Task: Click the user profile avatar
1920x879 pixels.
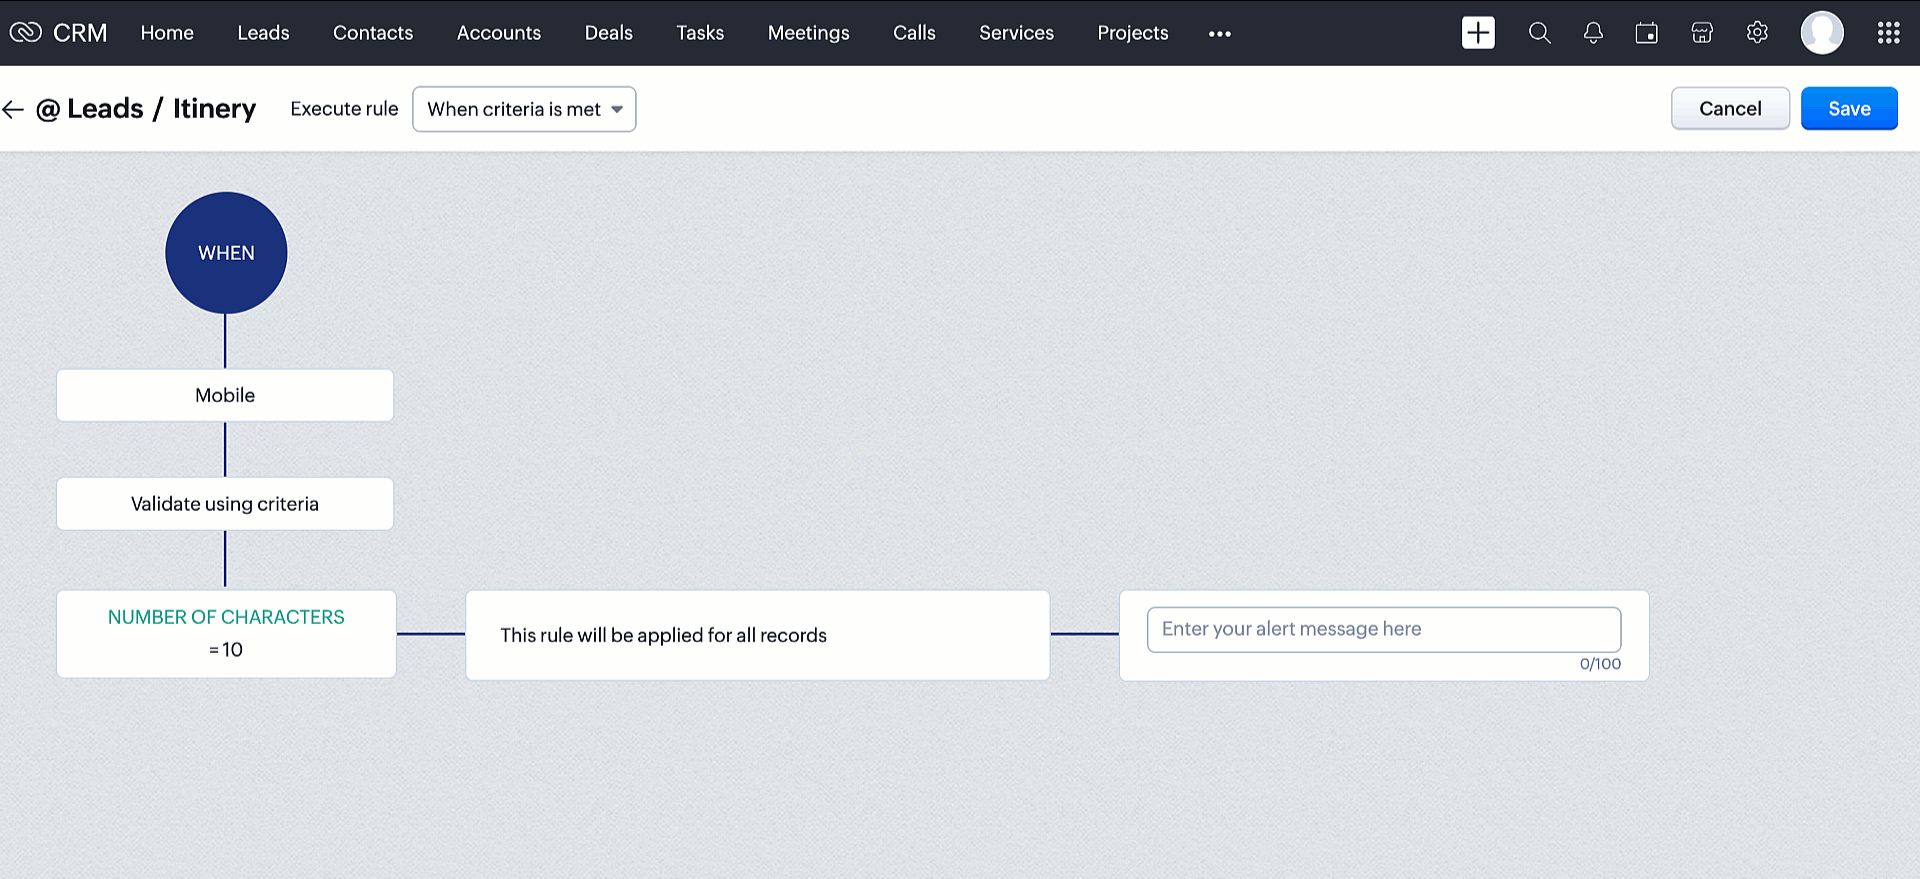Action: click(1822, 33)
